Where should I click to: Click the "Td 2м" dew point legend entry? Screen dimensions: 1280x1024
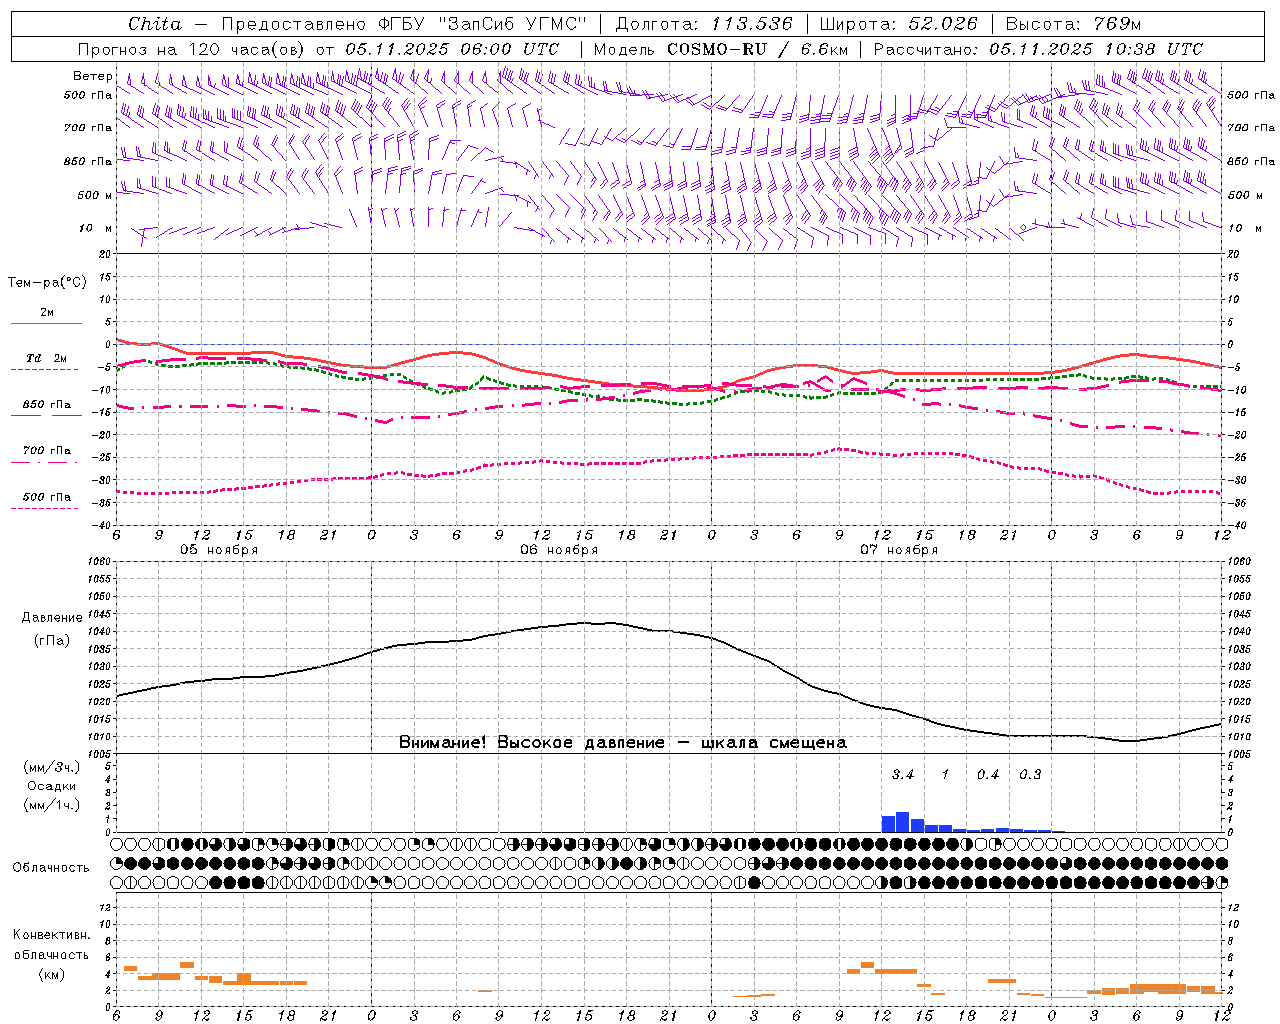click(x=46, y=358)
